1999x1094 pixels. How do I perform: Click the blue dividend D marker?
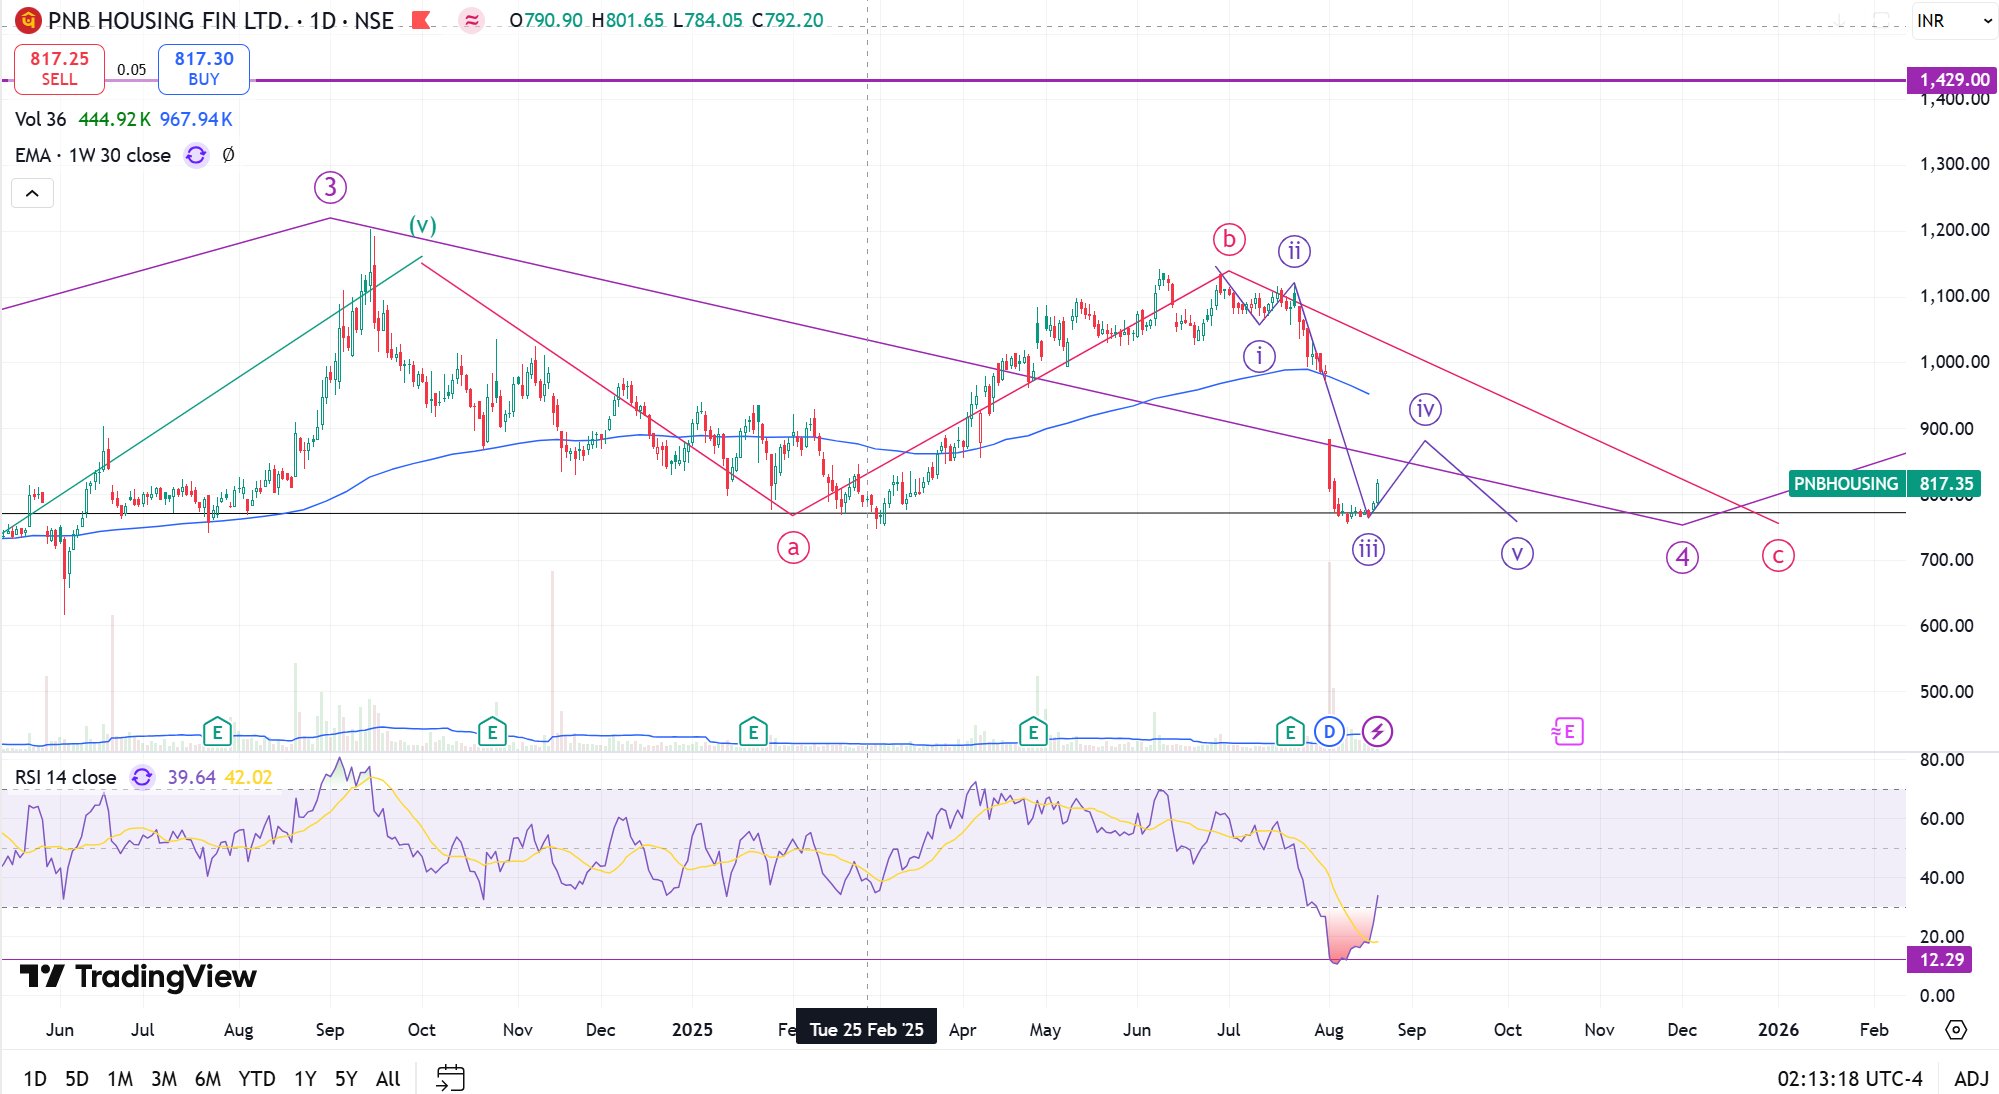tap(1329, 732)
